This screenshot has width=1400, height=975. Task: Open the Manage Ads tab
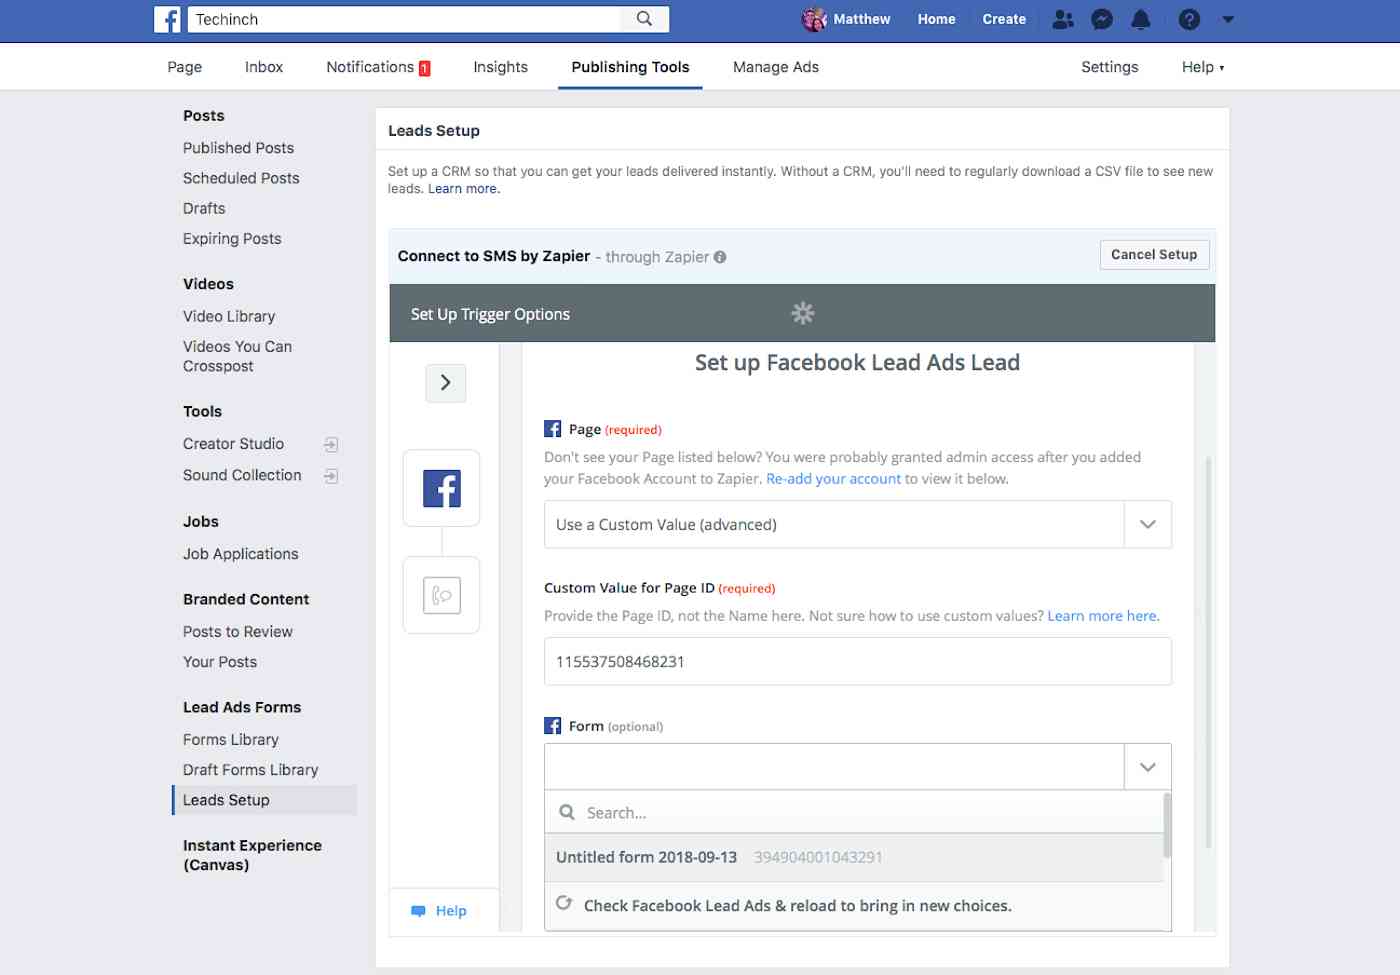pos(776,67)
